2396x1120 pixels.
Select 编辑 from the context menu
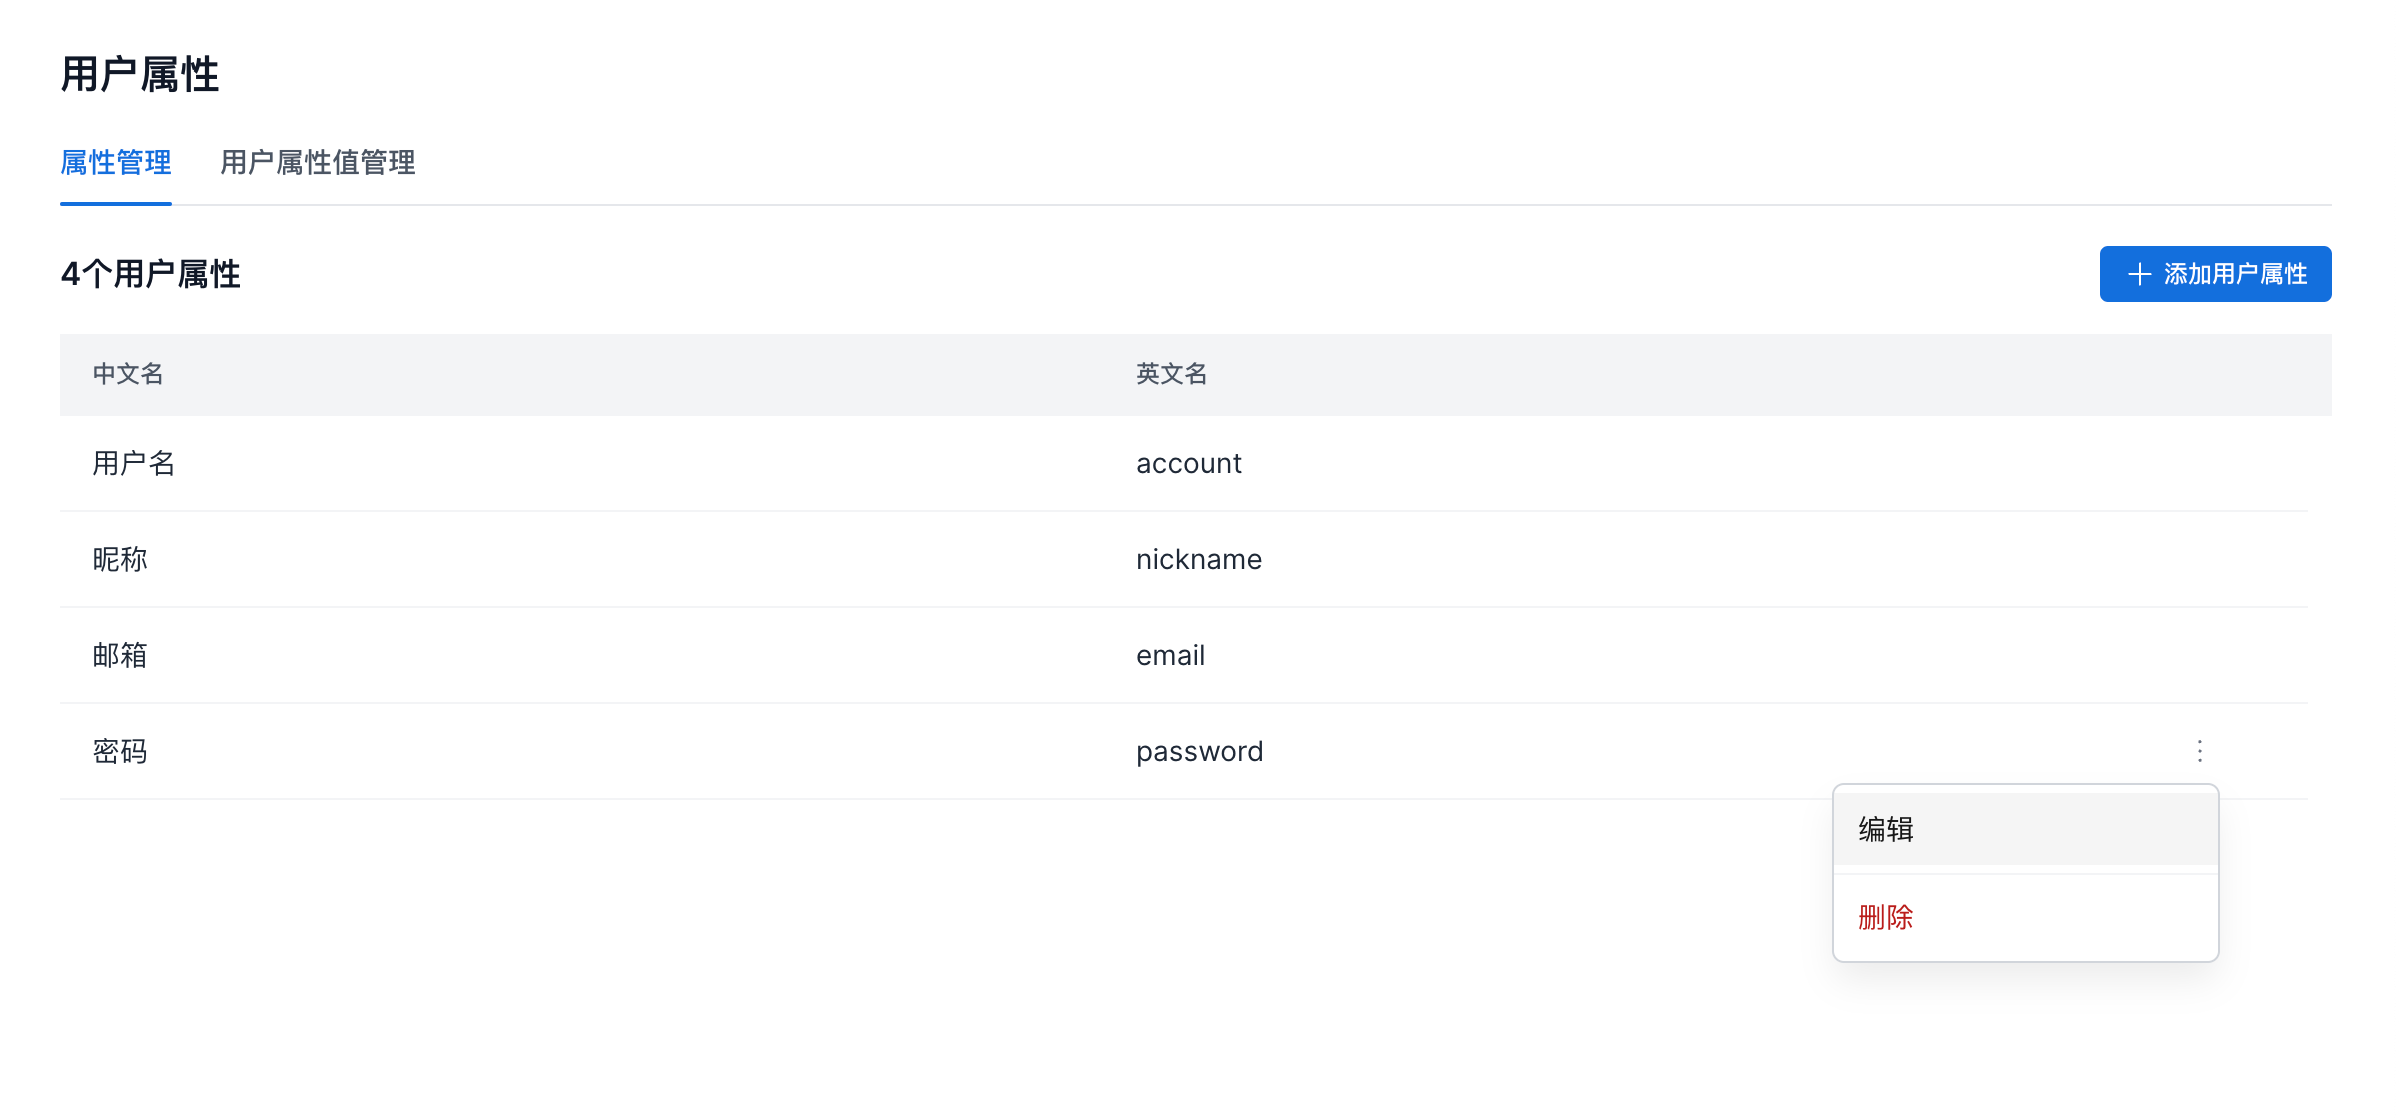coord(1886,829)
